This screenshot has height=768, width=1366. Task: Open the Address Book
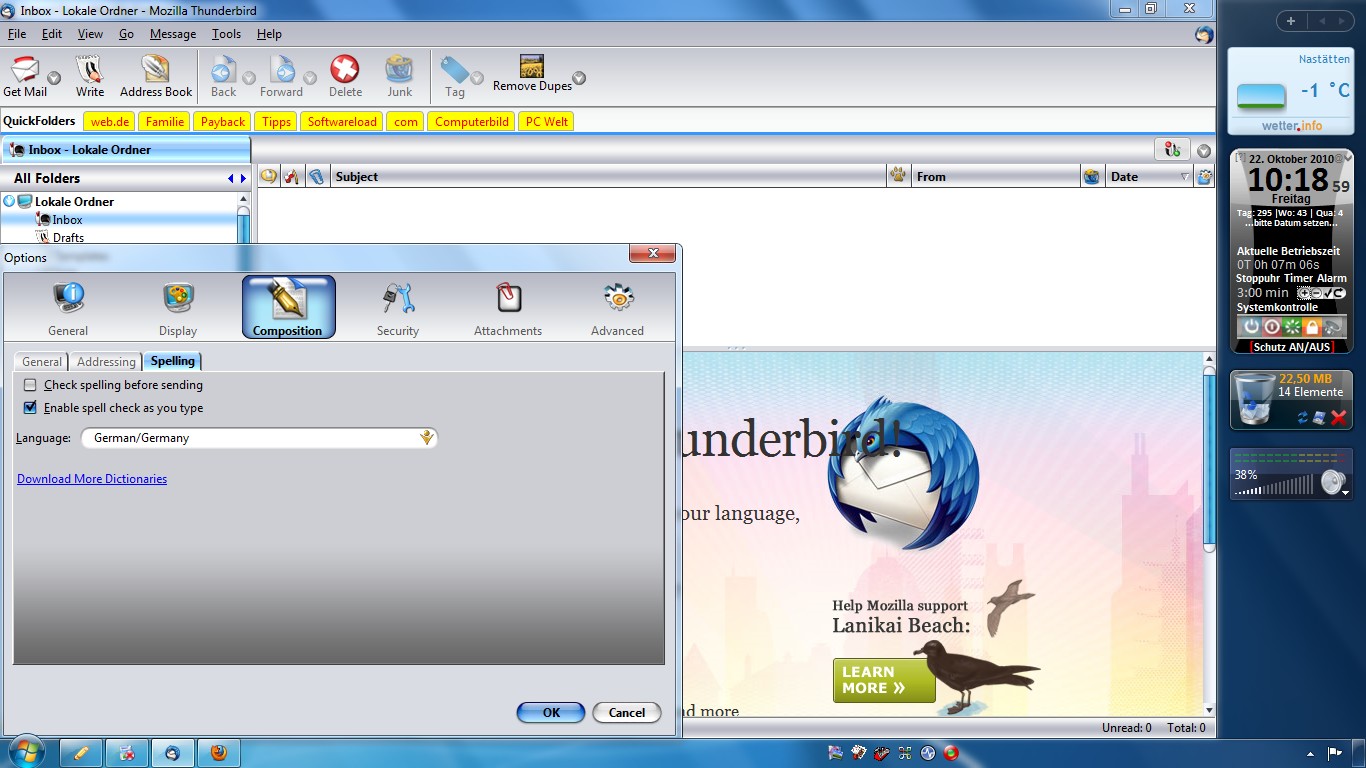pos(156,77)
